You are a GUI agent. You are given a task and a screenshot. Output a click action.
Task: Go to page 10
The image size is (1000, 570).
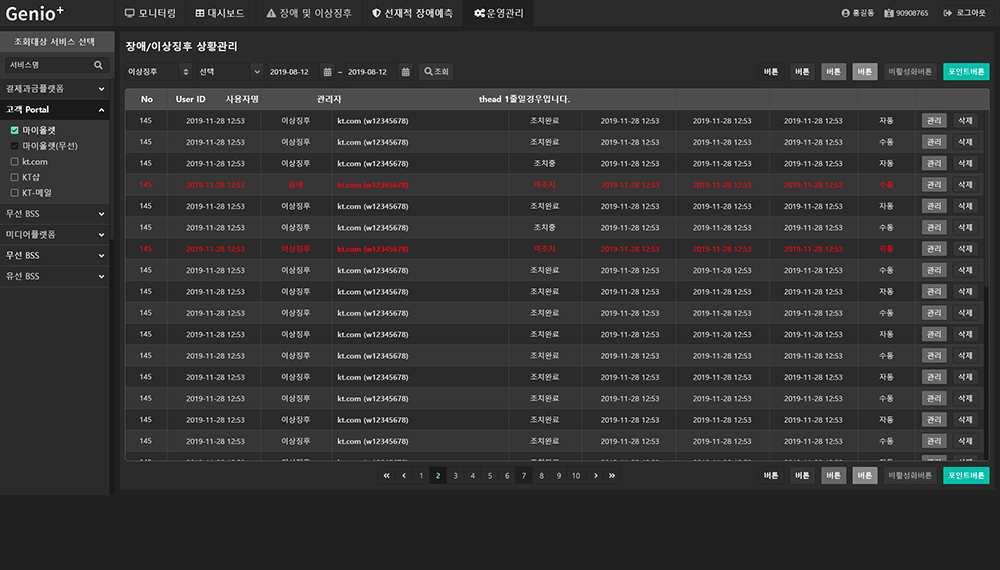(x=576, y=476)
